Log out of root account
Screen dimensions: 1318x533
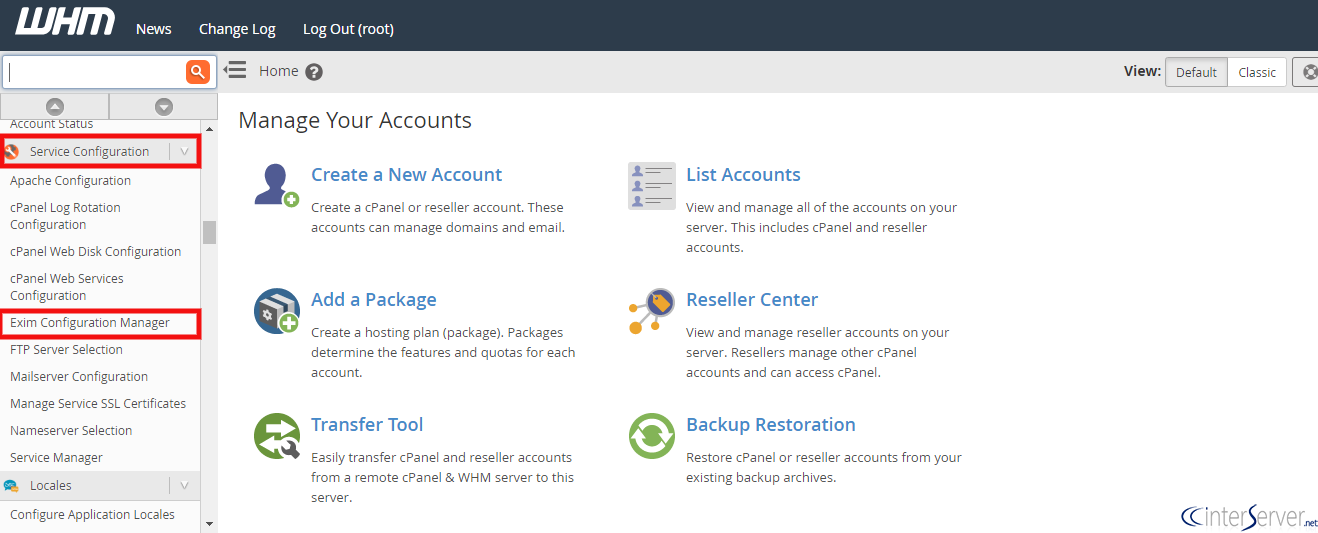(348, 29)
